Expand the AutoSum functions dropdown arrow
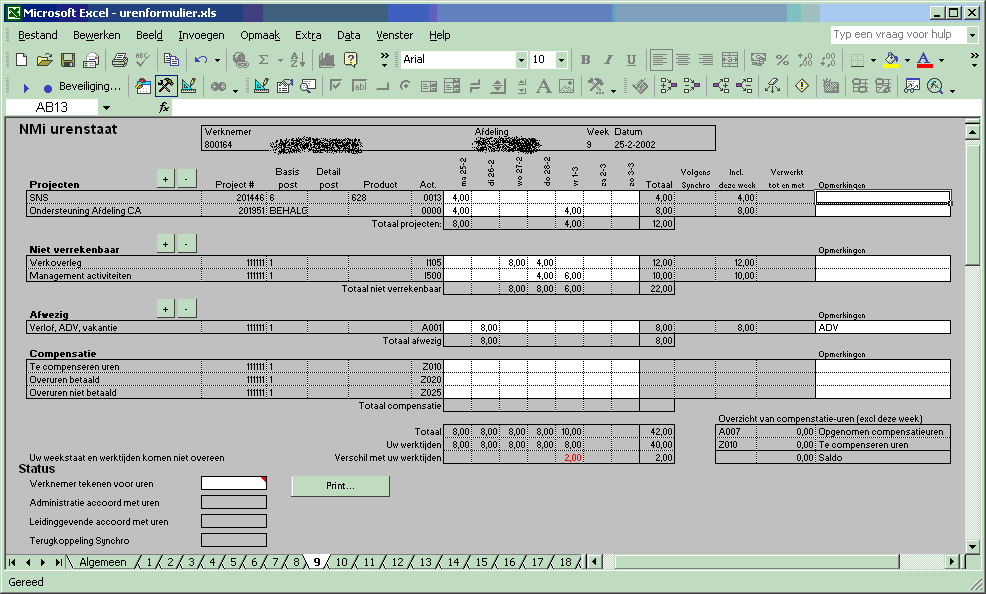This screenshot has width=986, height=594. (280, 60)
